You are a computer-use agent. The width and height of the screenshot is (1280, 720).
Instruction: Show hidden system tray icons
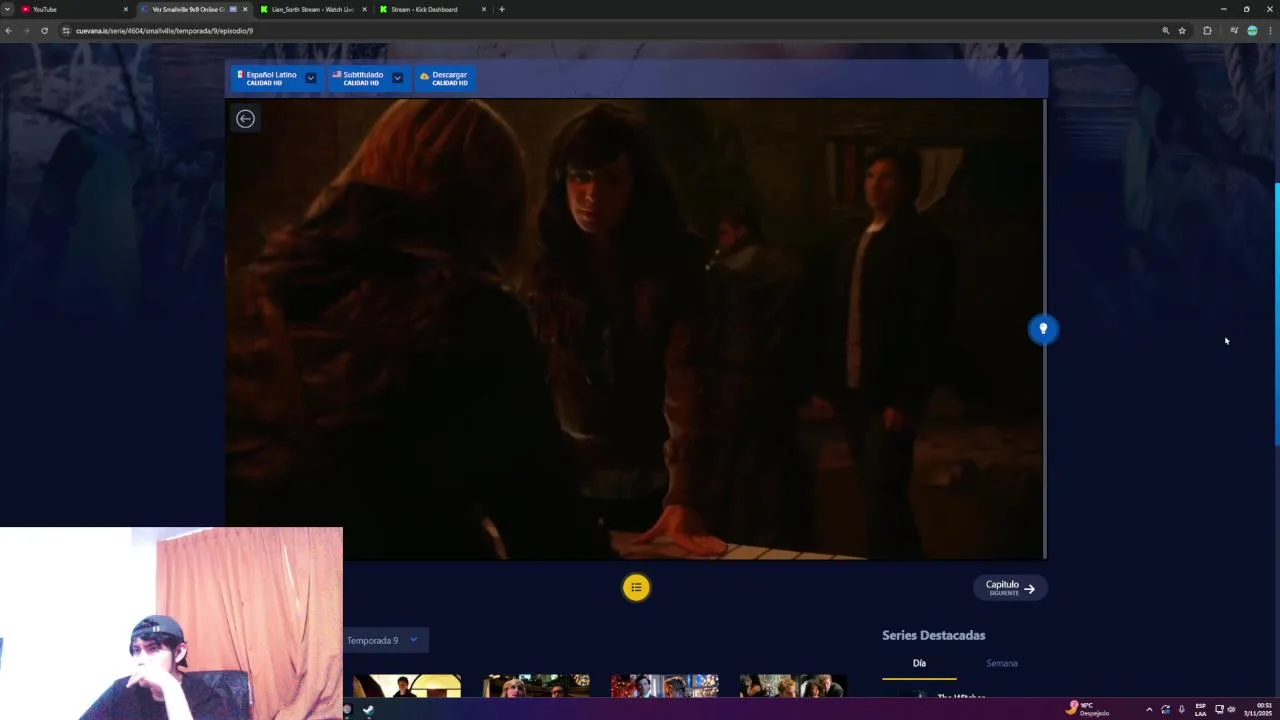coord(1149,710)
